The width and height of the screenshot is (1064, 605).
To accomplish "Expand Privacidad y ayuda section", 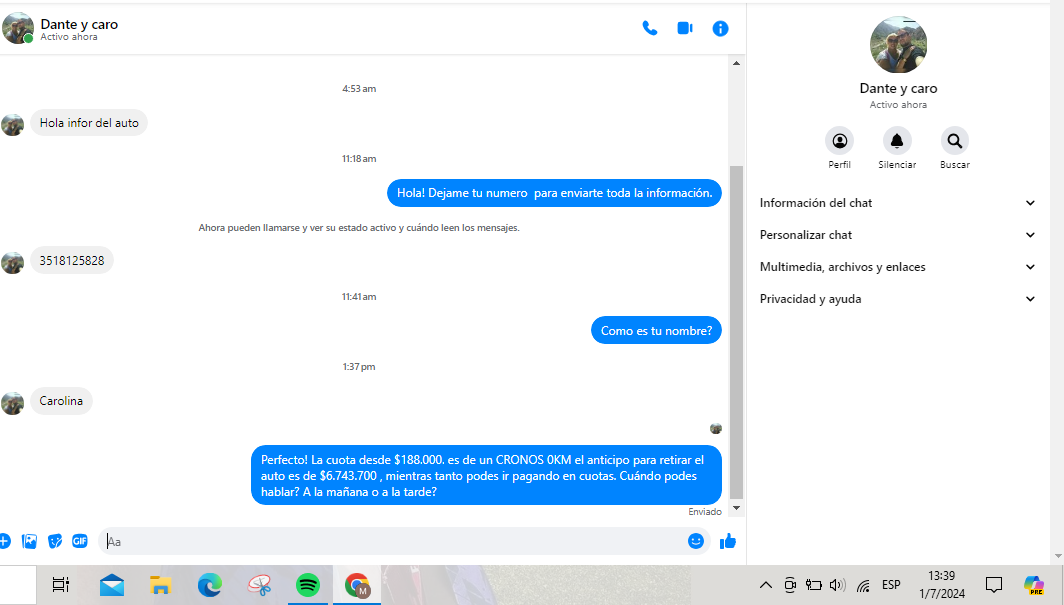I will [897, 298].
